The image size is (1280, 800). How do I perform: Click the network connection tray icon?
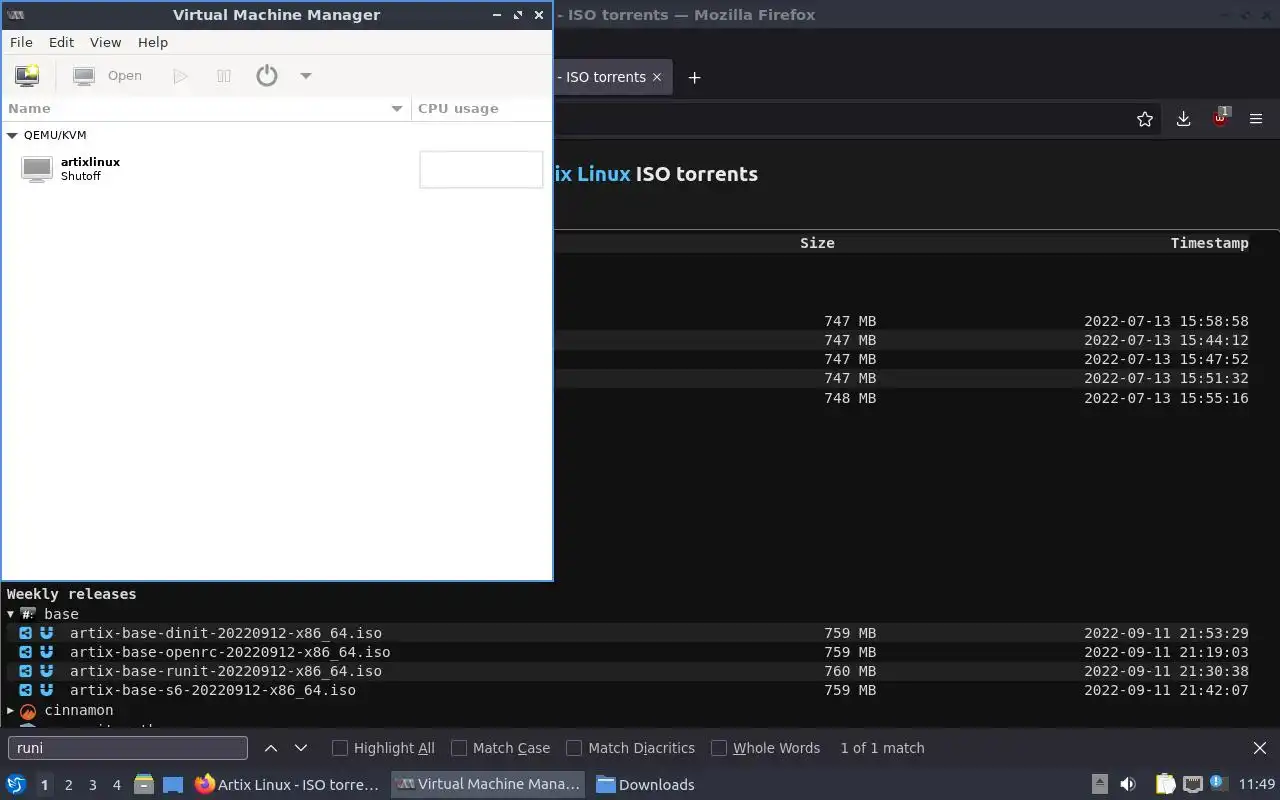pyautogui.click(x=1193, y=784)
